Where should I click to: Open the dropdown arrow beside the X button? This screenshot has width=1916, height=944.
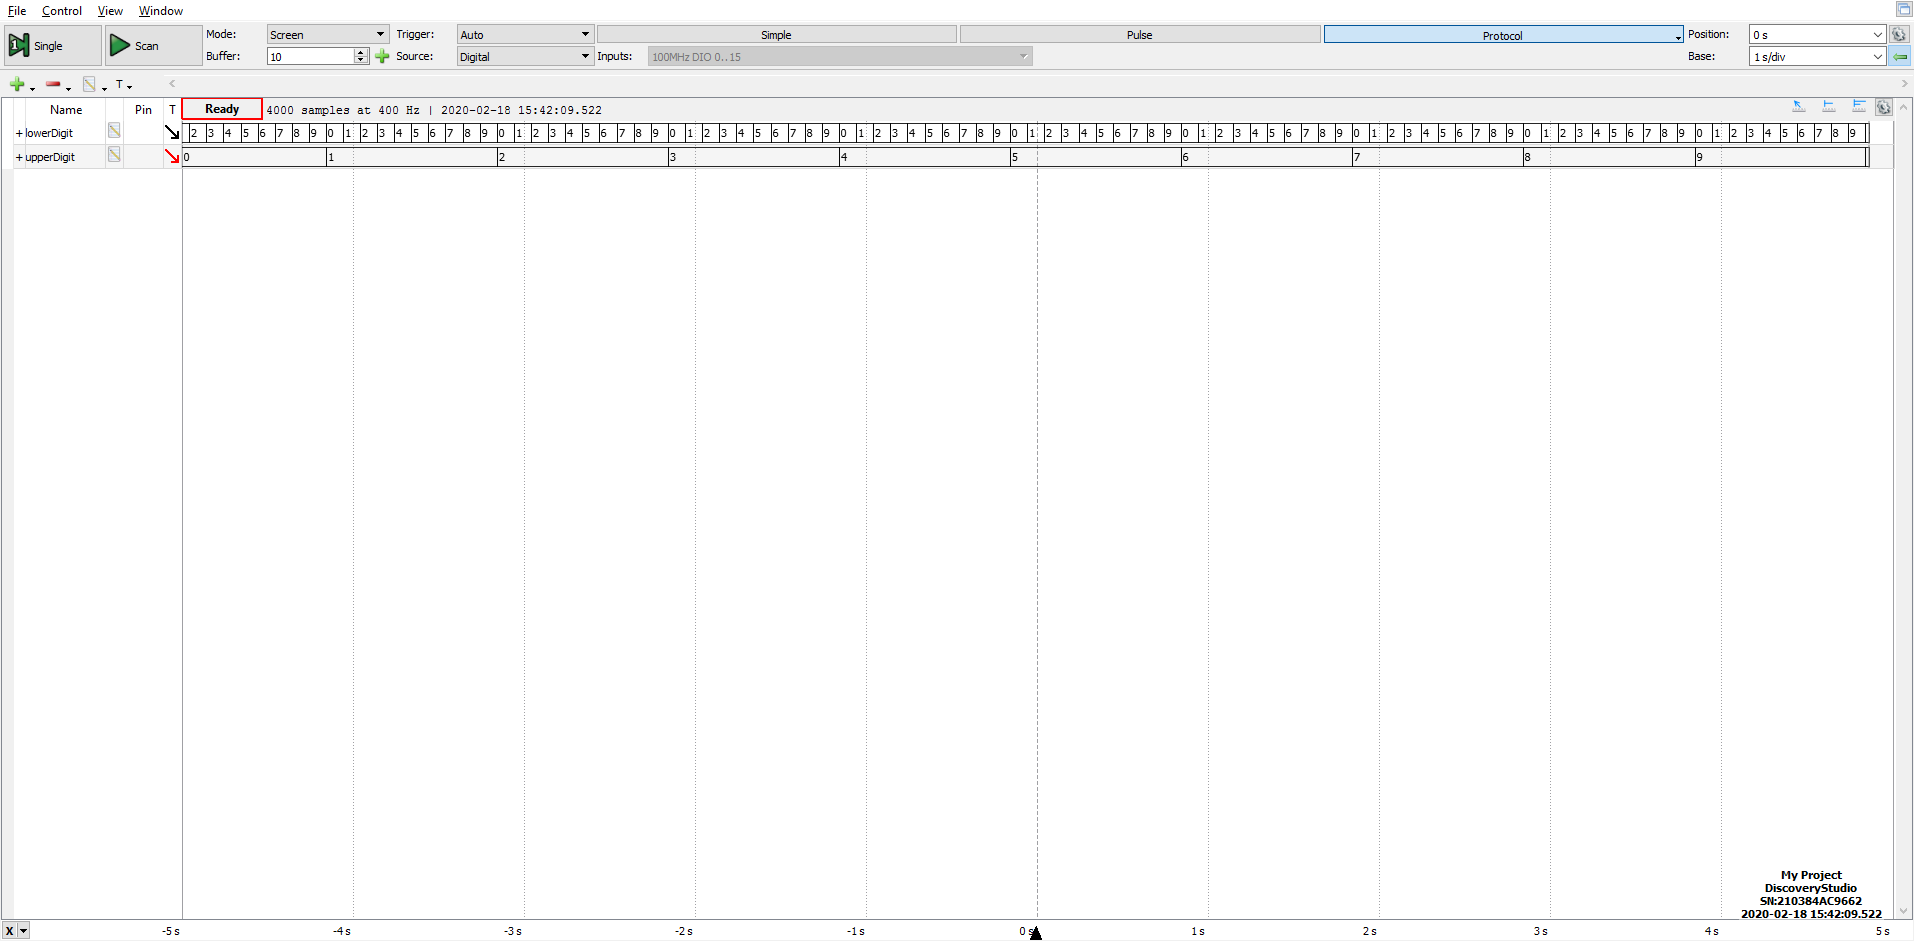[x=24, y=931]
